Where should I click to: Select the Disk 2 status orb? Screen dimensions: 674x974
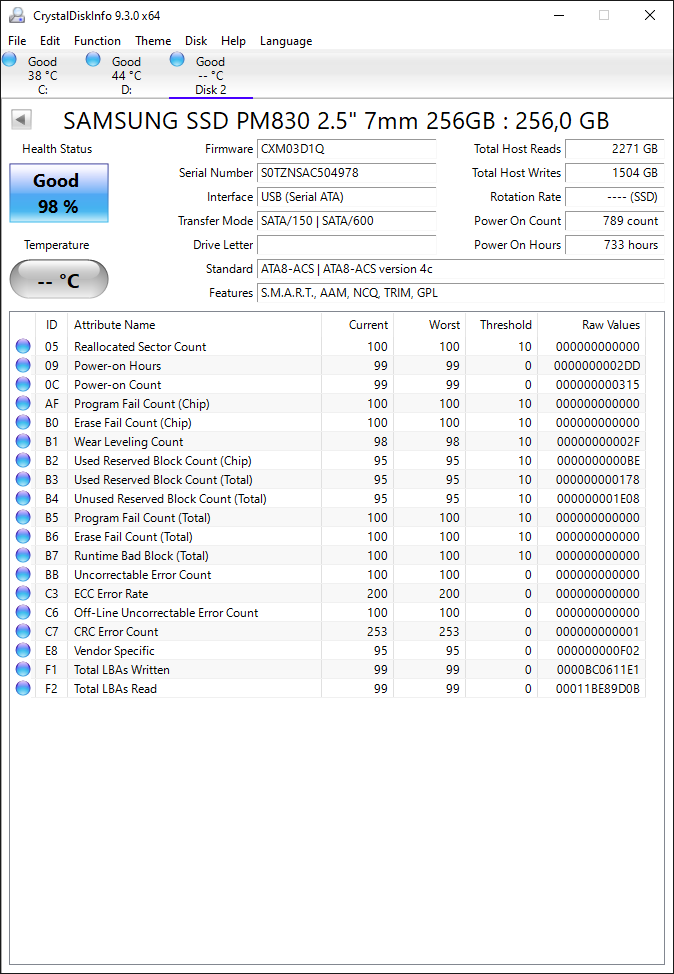click(177, 60)
